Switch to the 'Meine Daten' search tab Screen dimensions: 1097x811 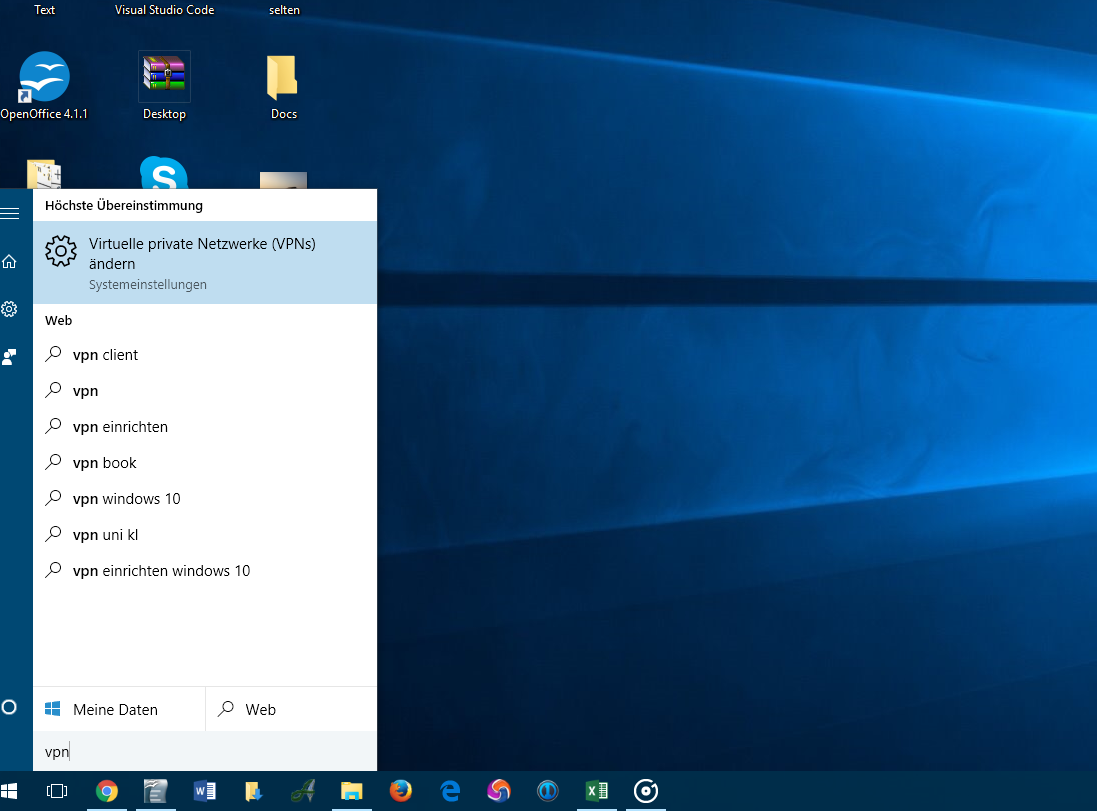tap(119, 710)
